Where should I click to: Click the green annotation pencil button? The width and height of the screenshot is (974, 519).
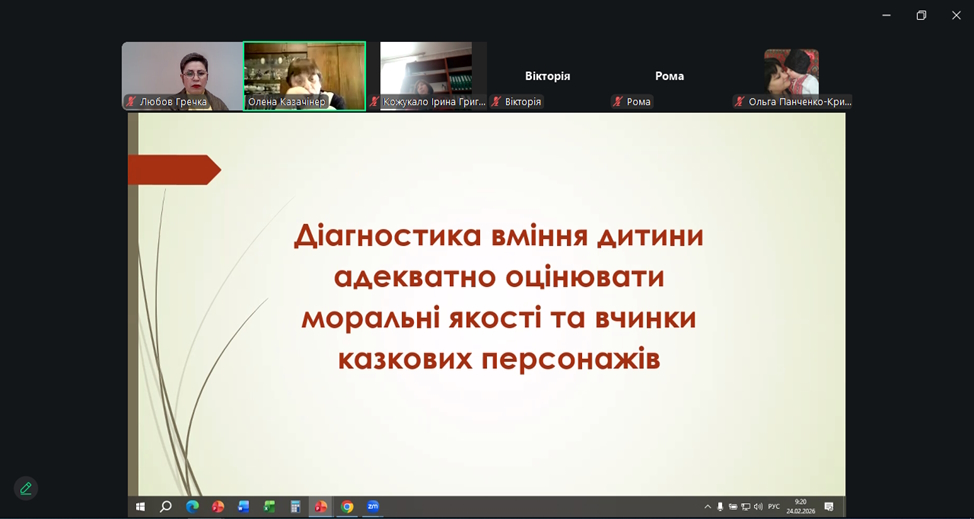click(x=26, y=488)
